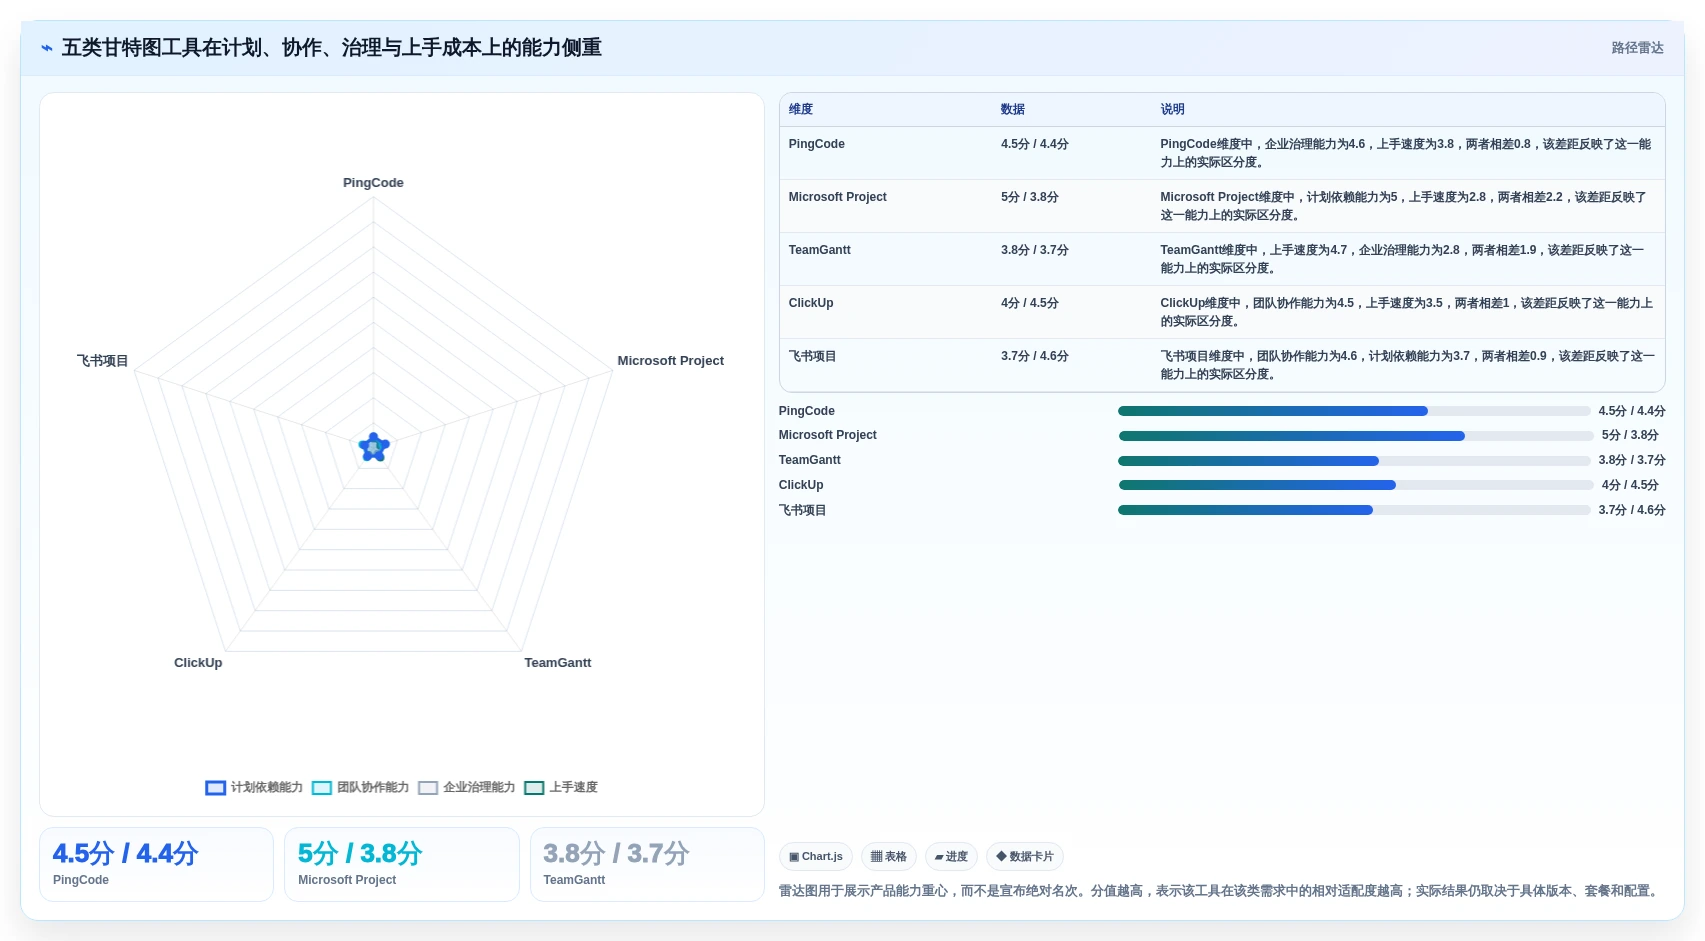Click the table cell 3.8分 / 3.7分
1705x941 pixels.
coord(1034,250)
